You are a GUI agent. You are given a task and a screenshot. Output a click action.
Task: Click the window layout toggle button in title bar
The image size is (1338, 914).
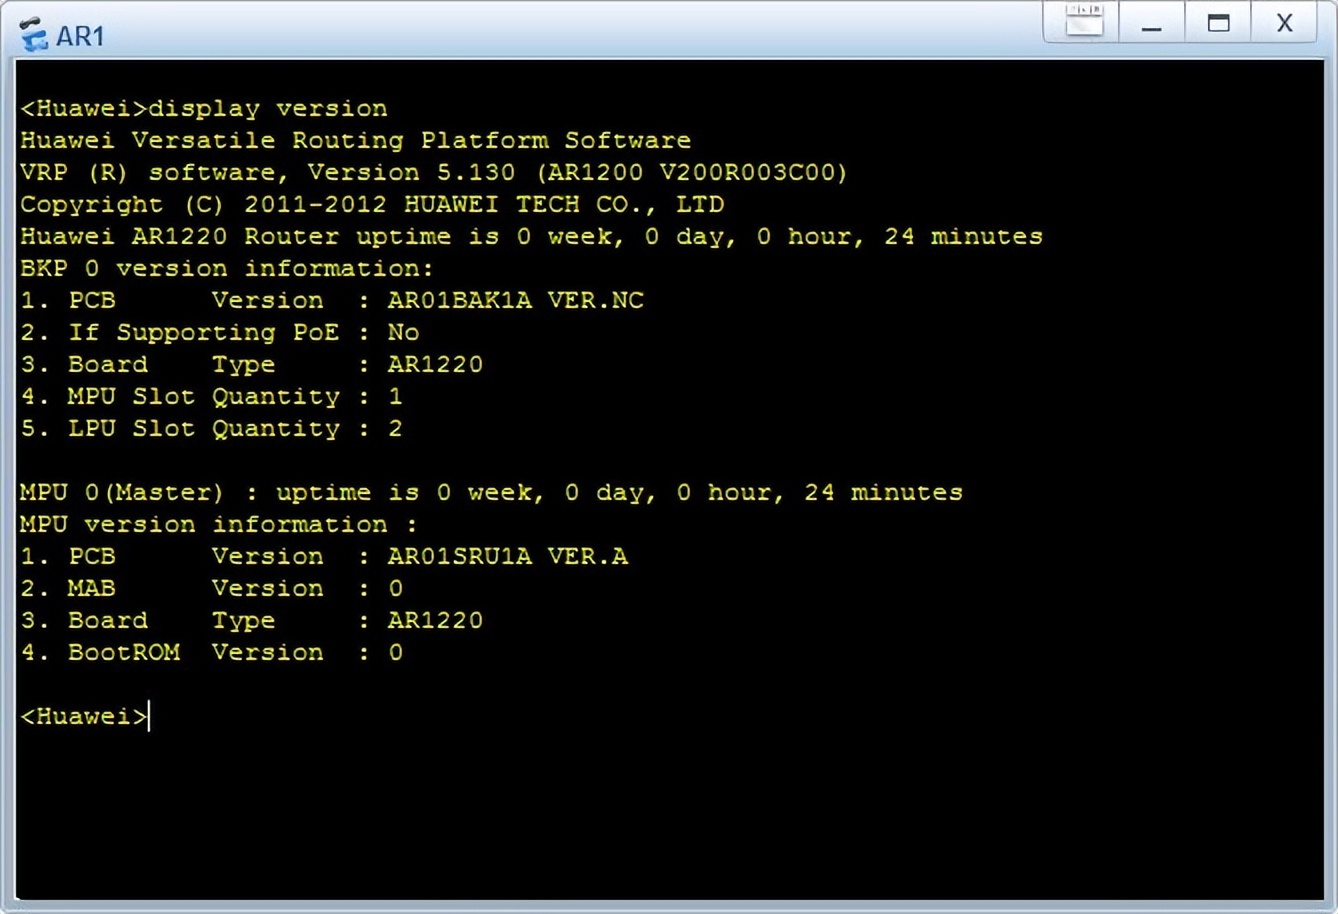(1084, 21)
